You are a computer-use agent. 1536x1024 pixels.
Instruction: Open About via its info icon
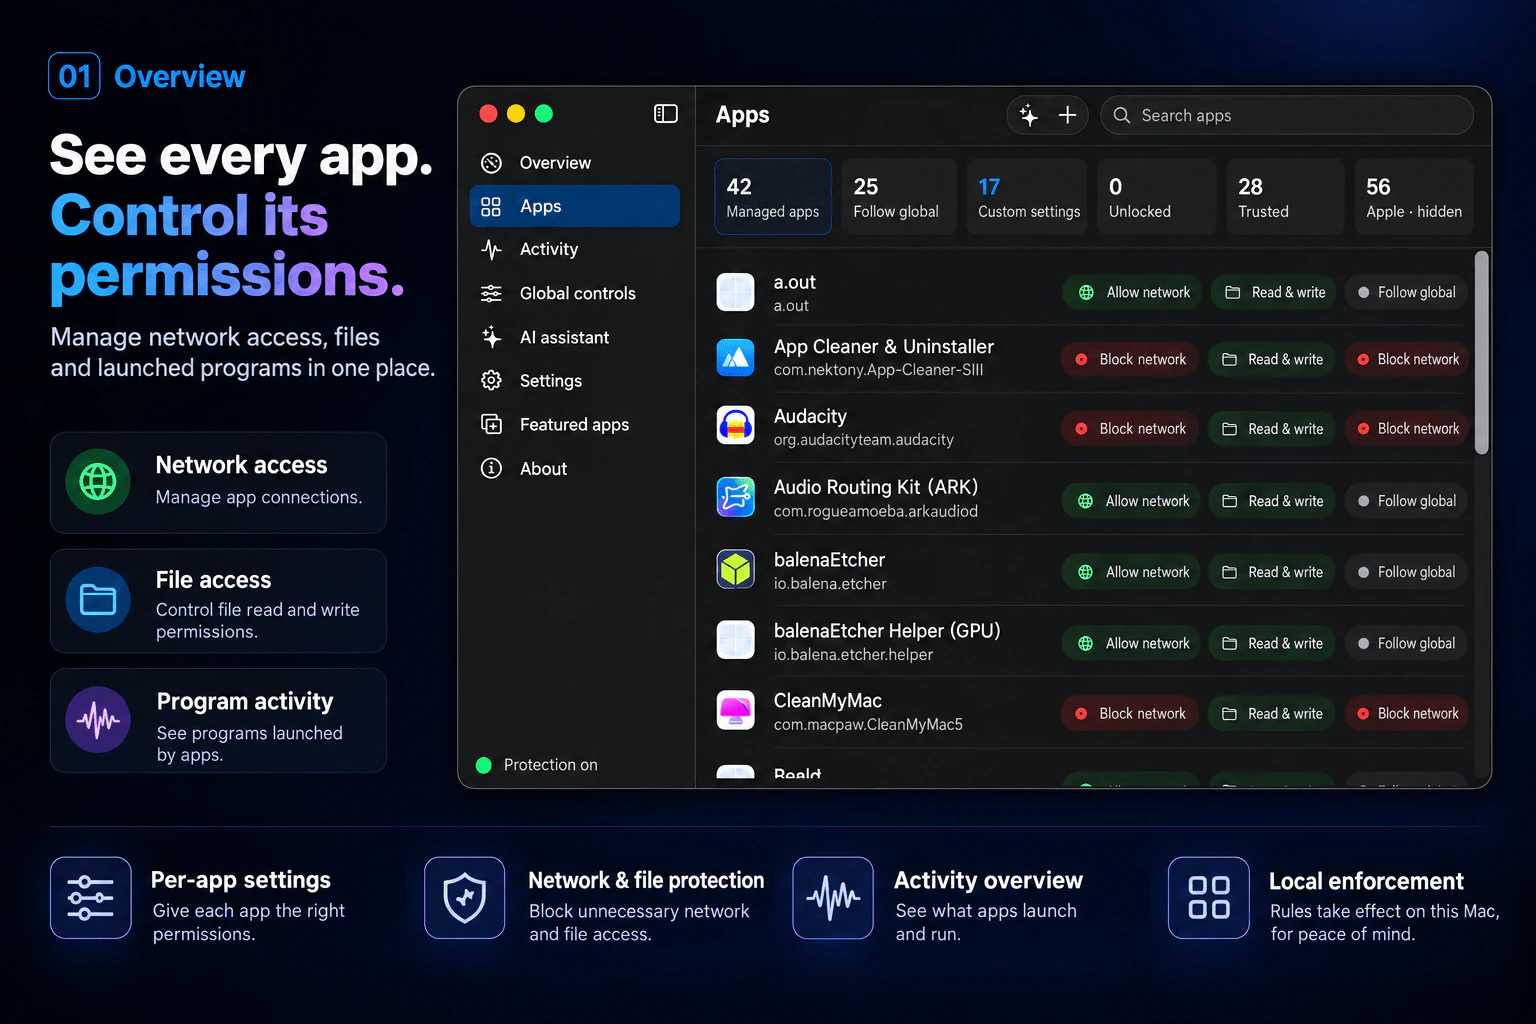pyautogui.click(x=491, y=468)
